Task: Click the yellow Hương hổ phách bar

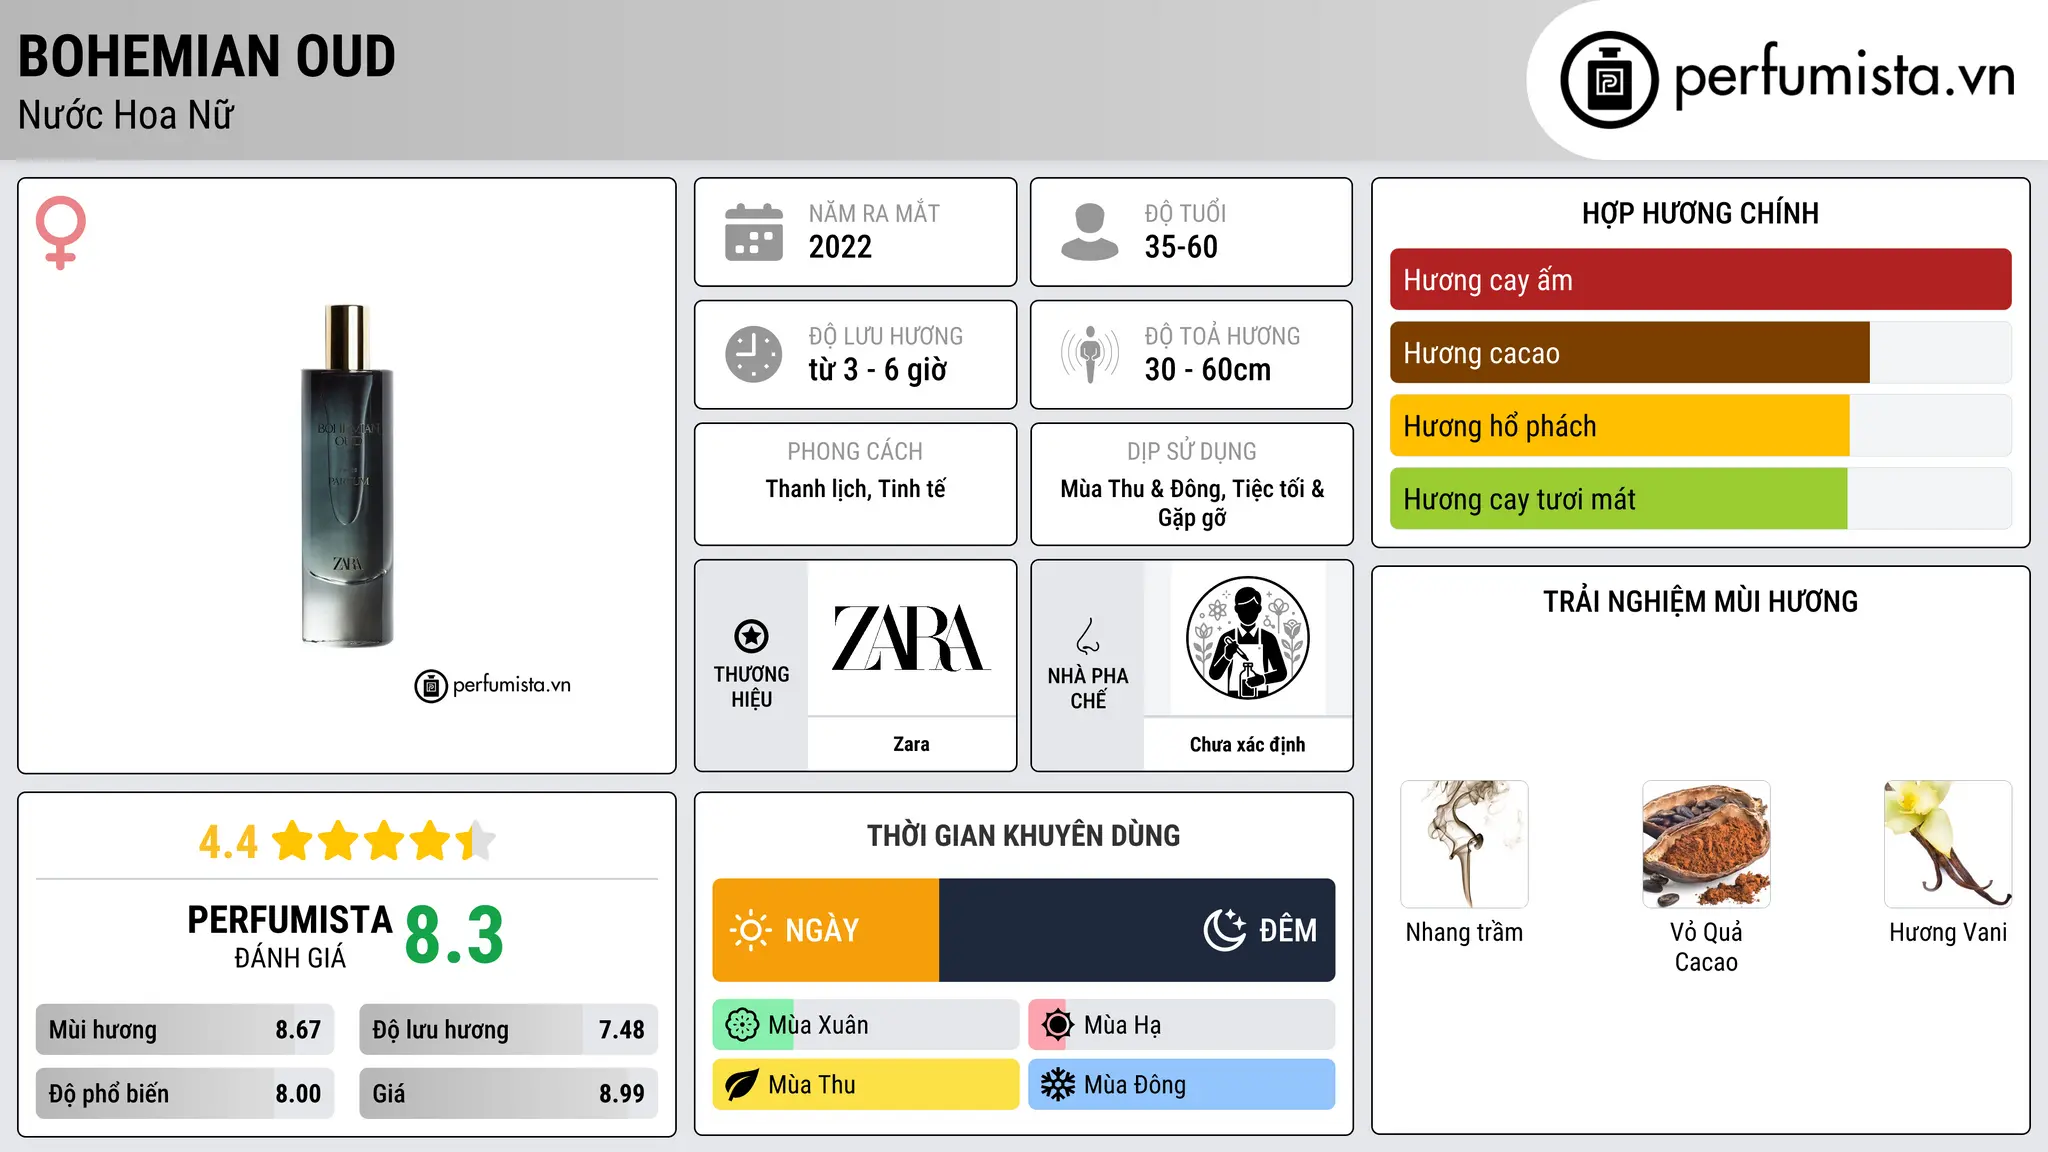Action: (1620, 426)
